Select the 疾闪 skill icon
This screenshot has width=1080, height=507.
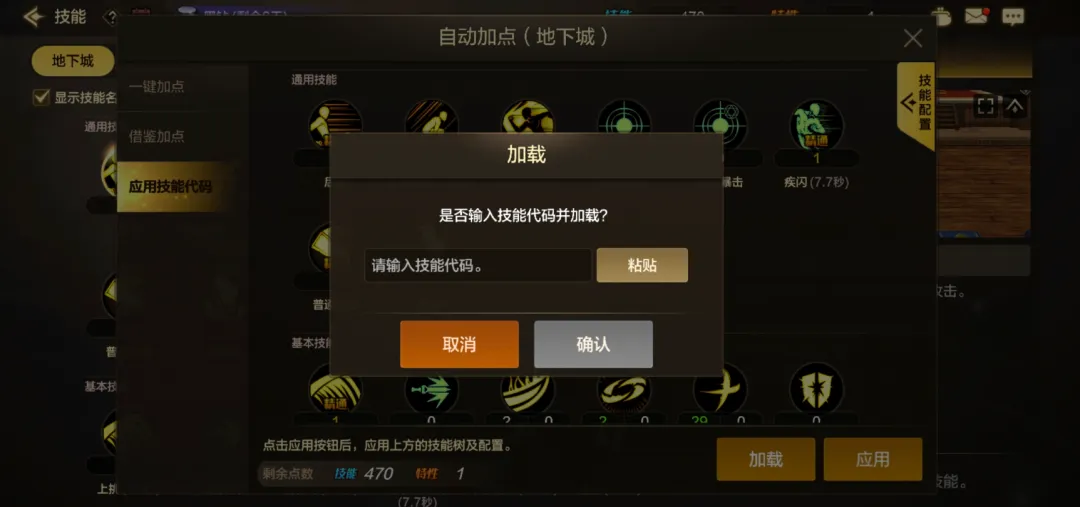coord(816,126)
